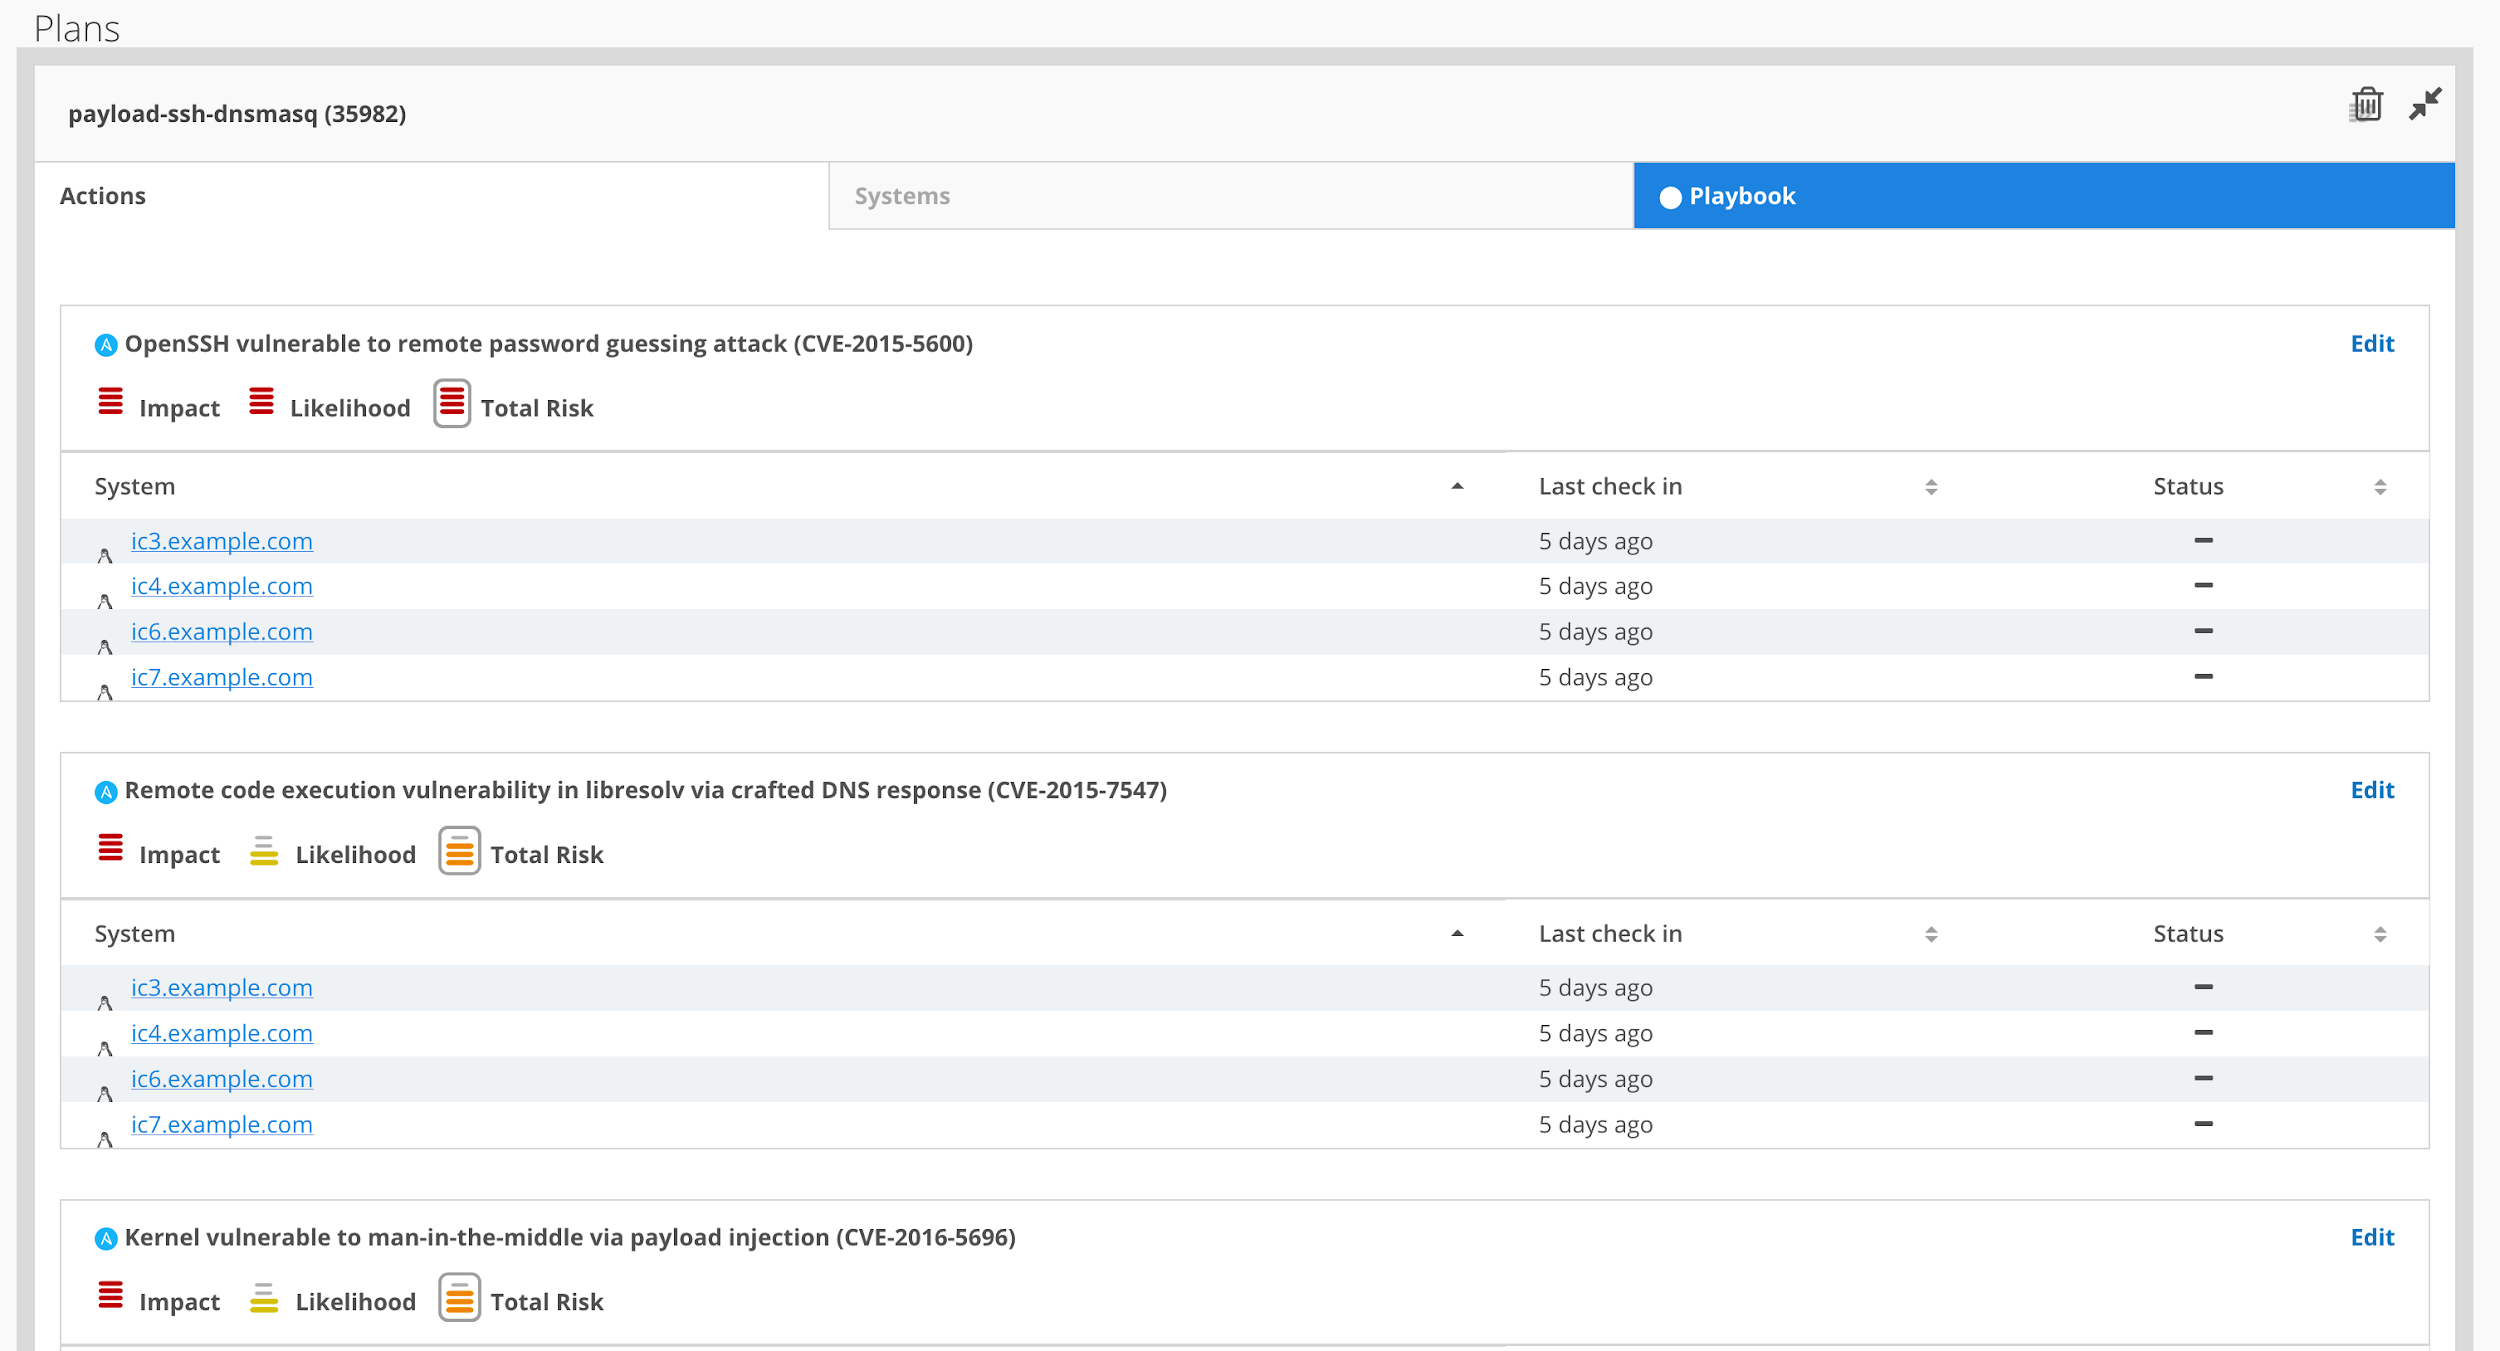This screenshot has height=1351, width=2500.
Task: Sort OpenSSH table by System column arrow
Action: coord(1457,487)
